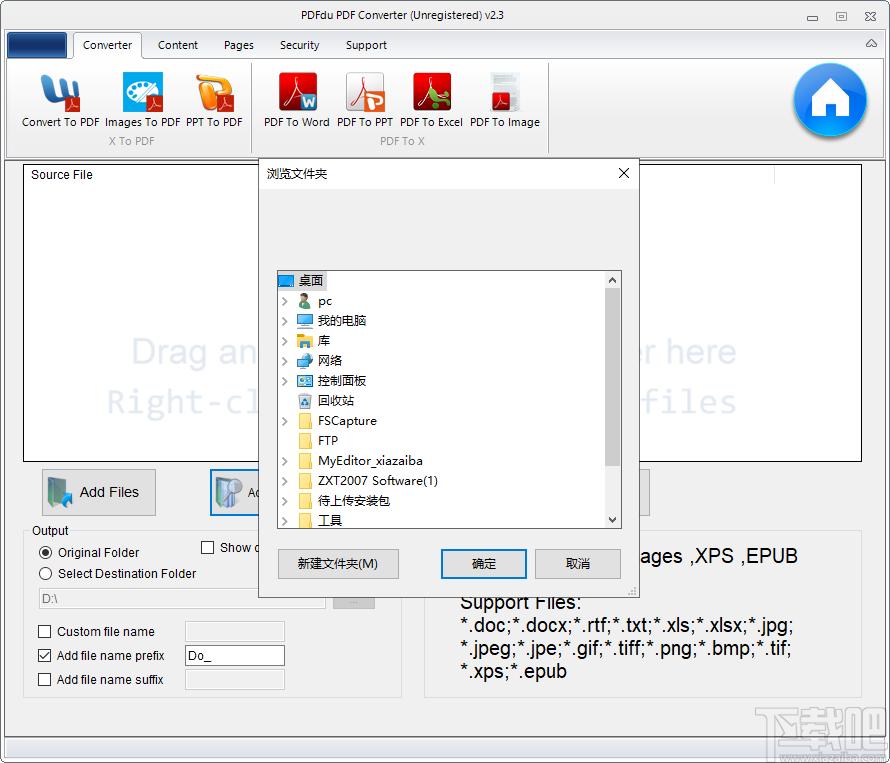Expand the 网络 tree node
890x763 pixels.
click(x=285, y=360)
